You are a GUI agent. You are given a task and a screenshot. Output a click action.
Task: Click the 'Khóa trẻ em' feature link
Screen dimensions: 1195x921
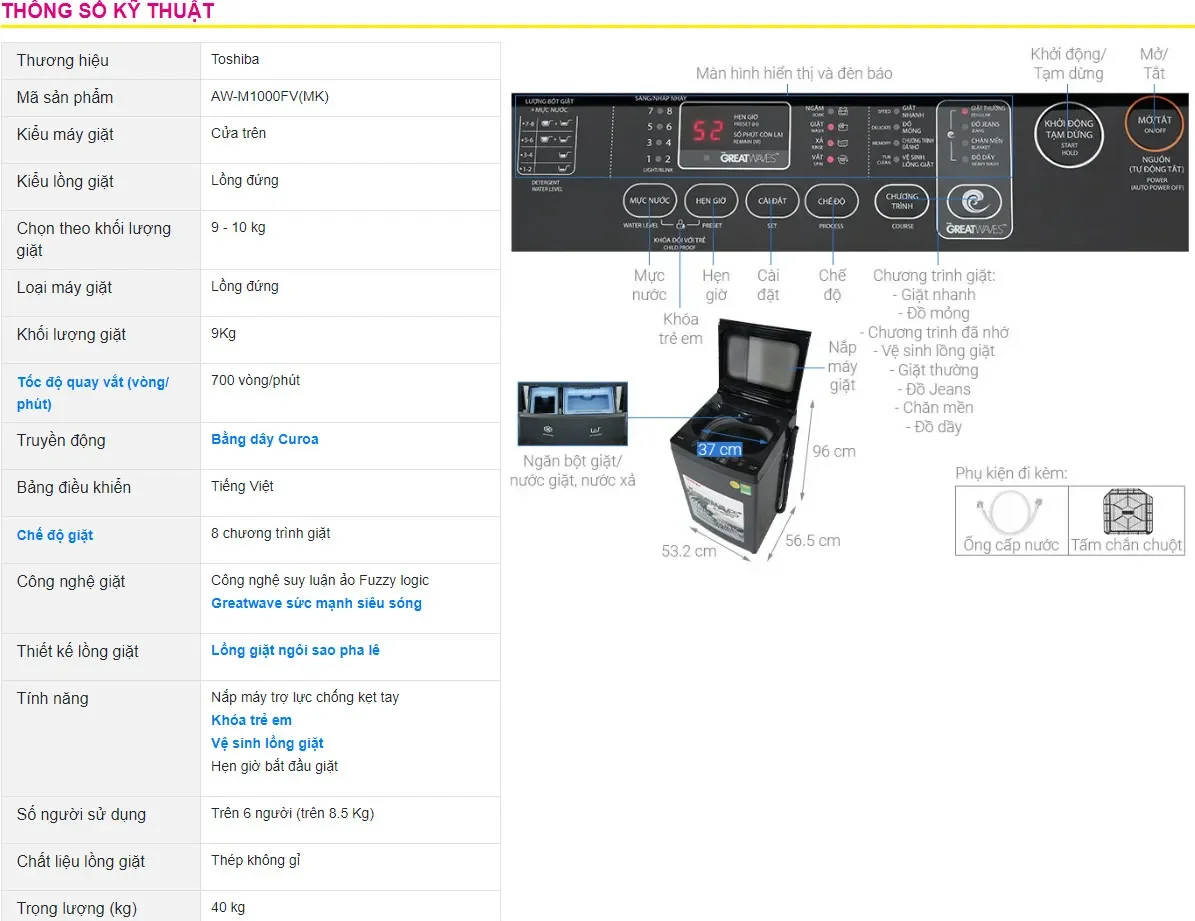251,720
